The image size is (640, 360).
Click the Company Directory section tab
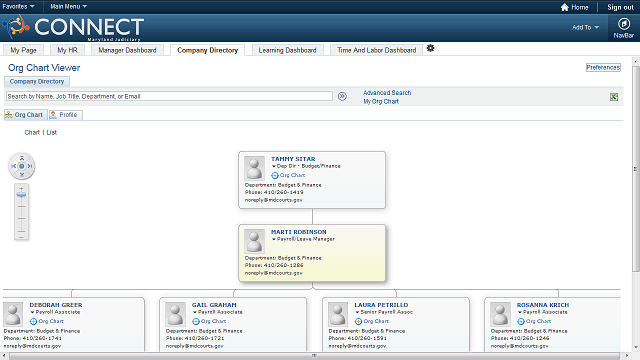(37, 82)
